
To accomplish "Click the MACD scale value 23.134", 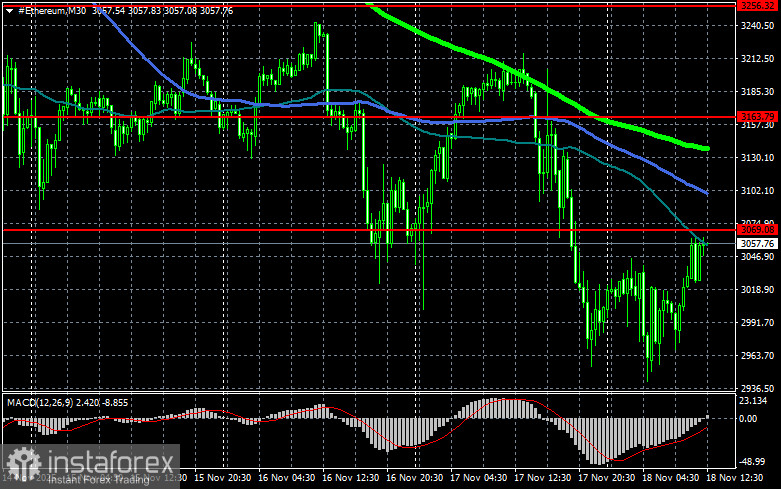I will (x=753, y=401).
